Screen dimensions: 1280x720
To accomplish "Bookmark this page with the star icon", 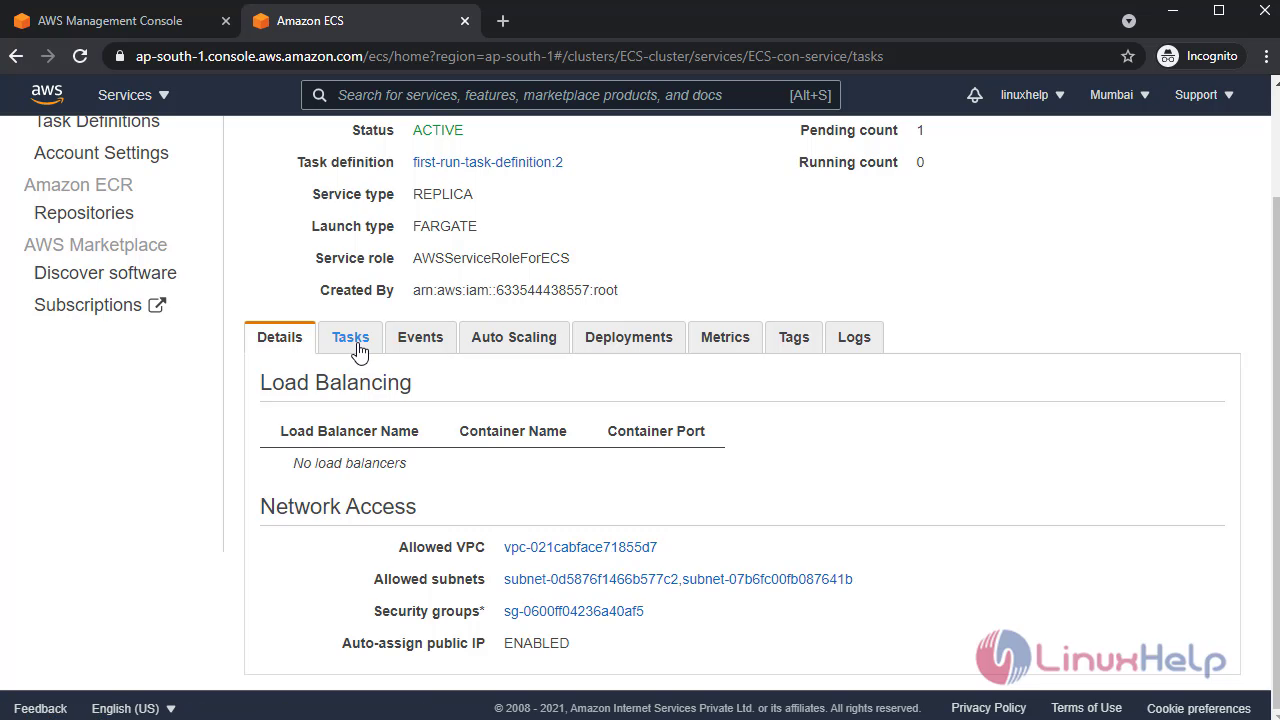I will coord(1128,56).
